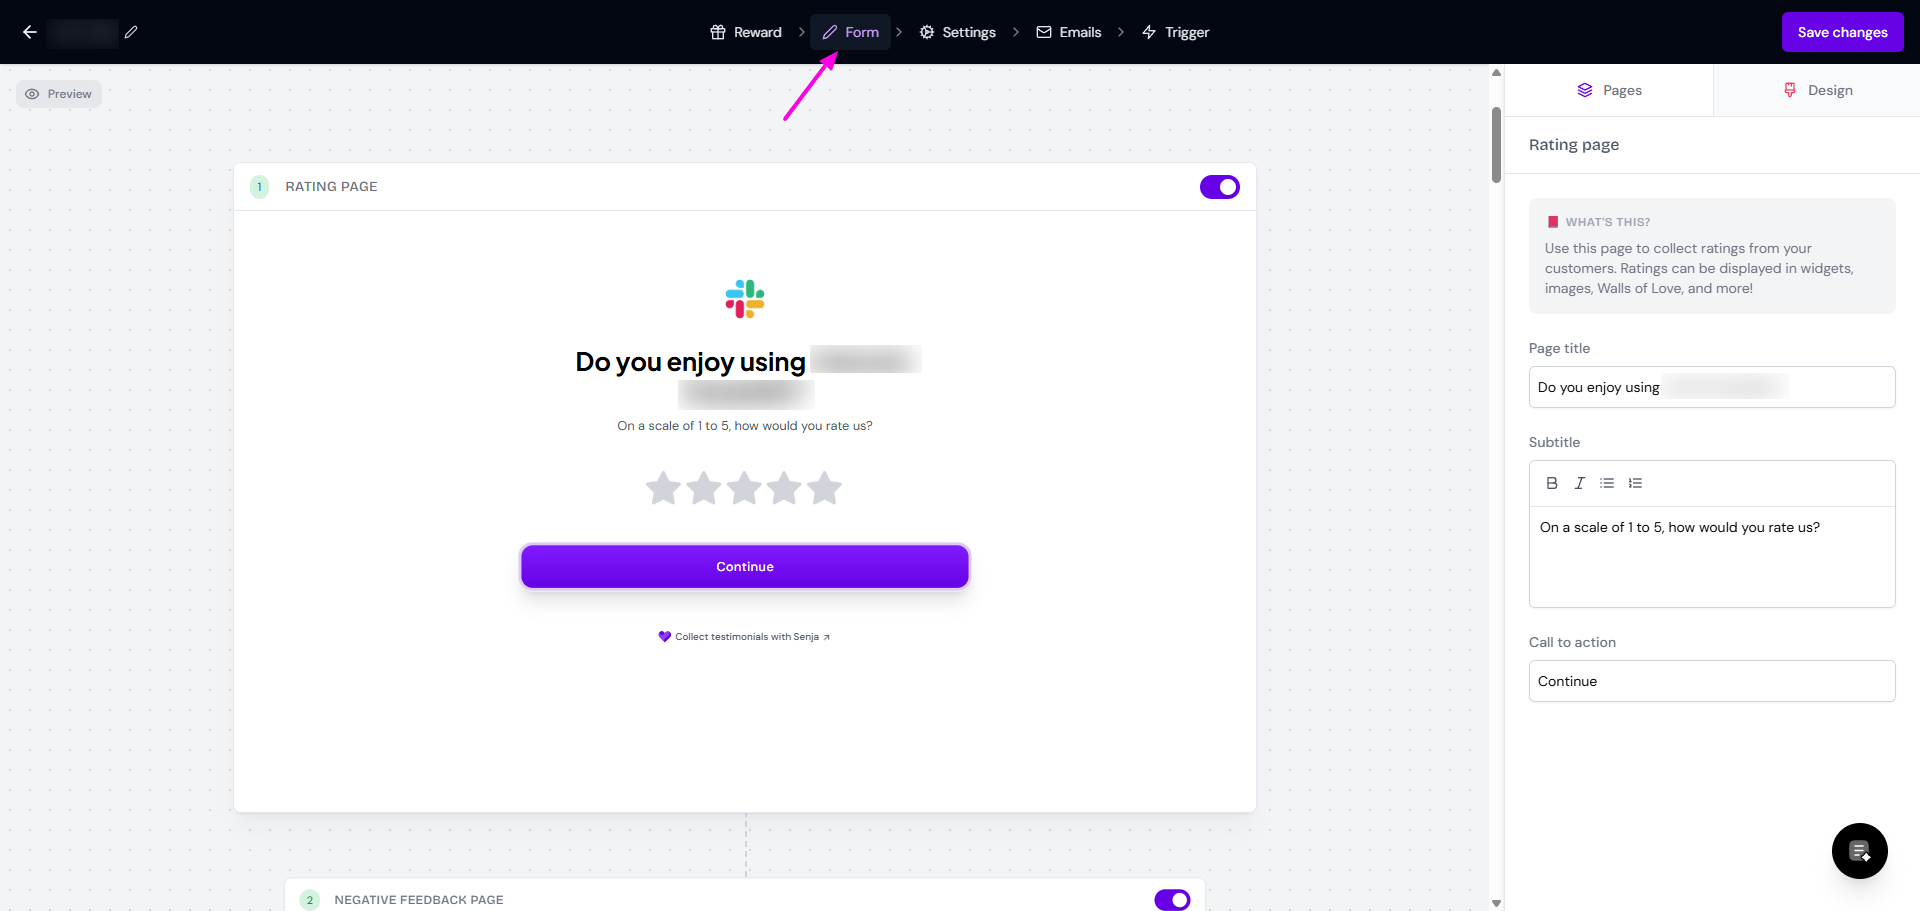Open the Reward step
This screenshot has width=1920, height=911.
746,32
